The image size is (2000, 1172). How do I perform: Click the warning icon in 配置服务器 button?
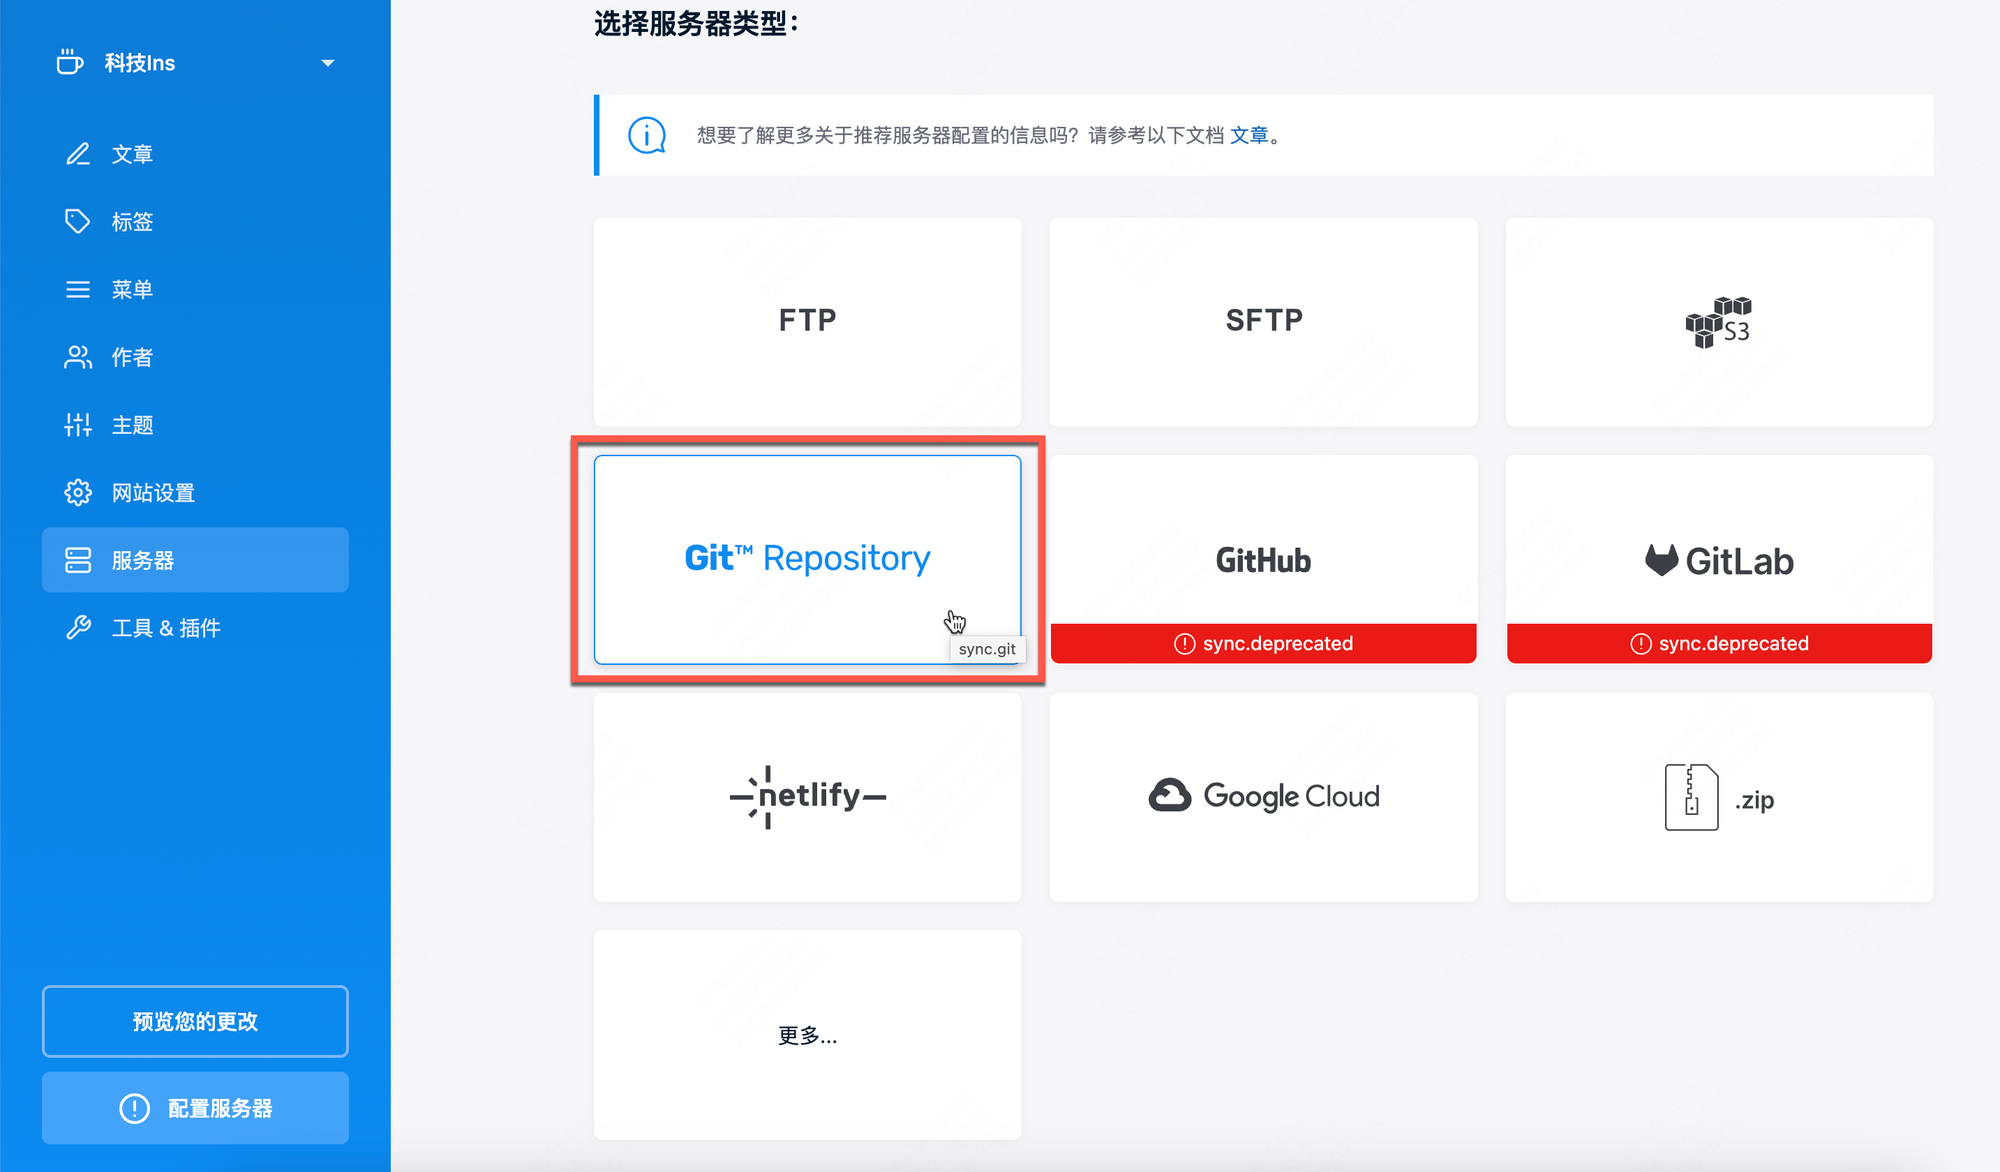pyautogui.click(x=134, y=1108)
